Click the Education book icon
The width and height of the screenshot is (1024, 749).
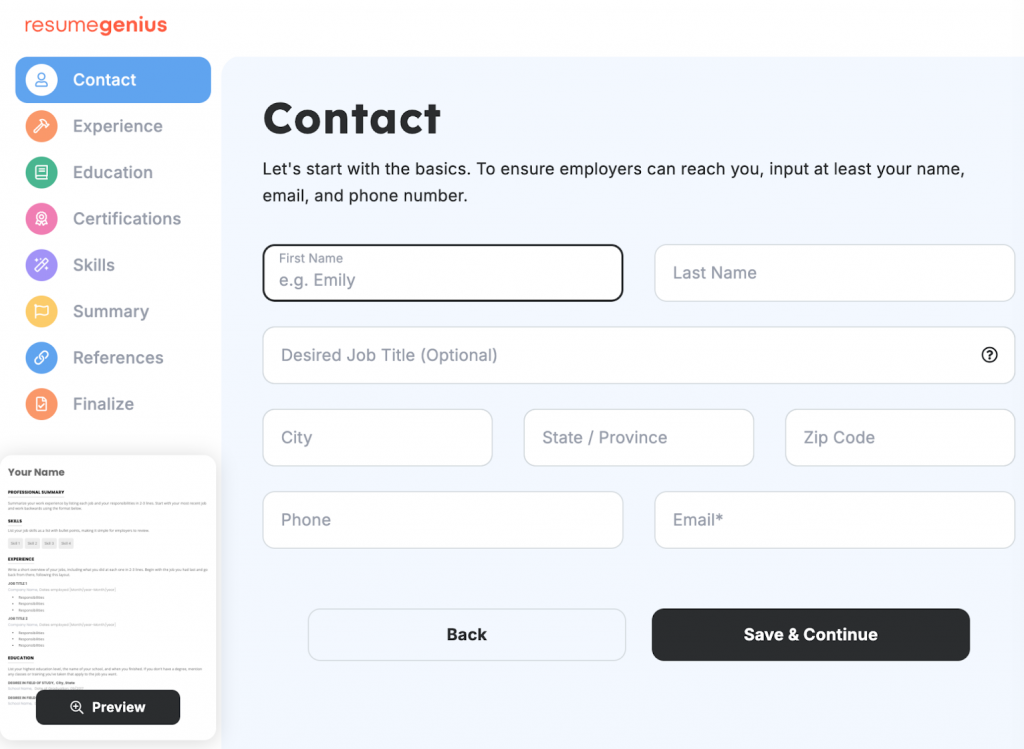41,172
